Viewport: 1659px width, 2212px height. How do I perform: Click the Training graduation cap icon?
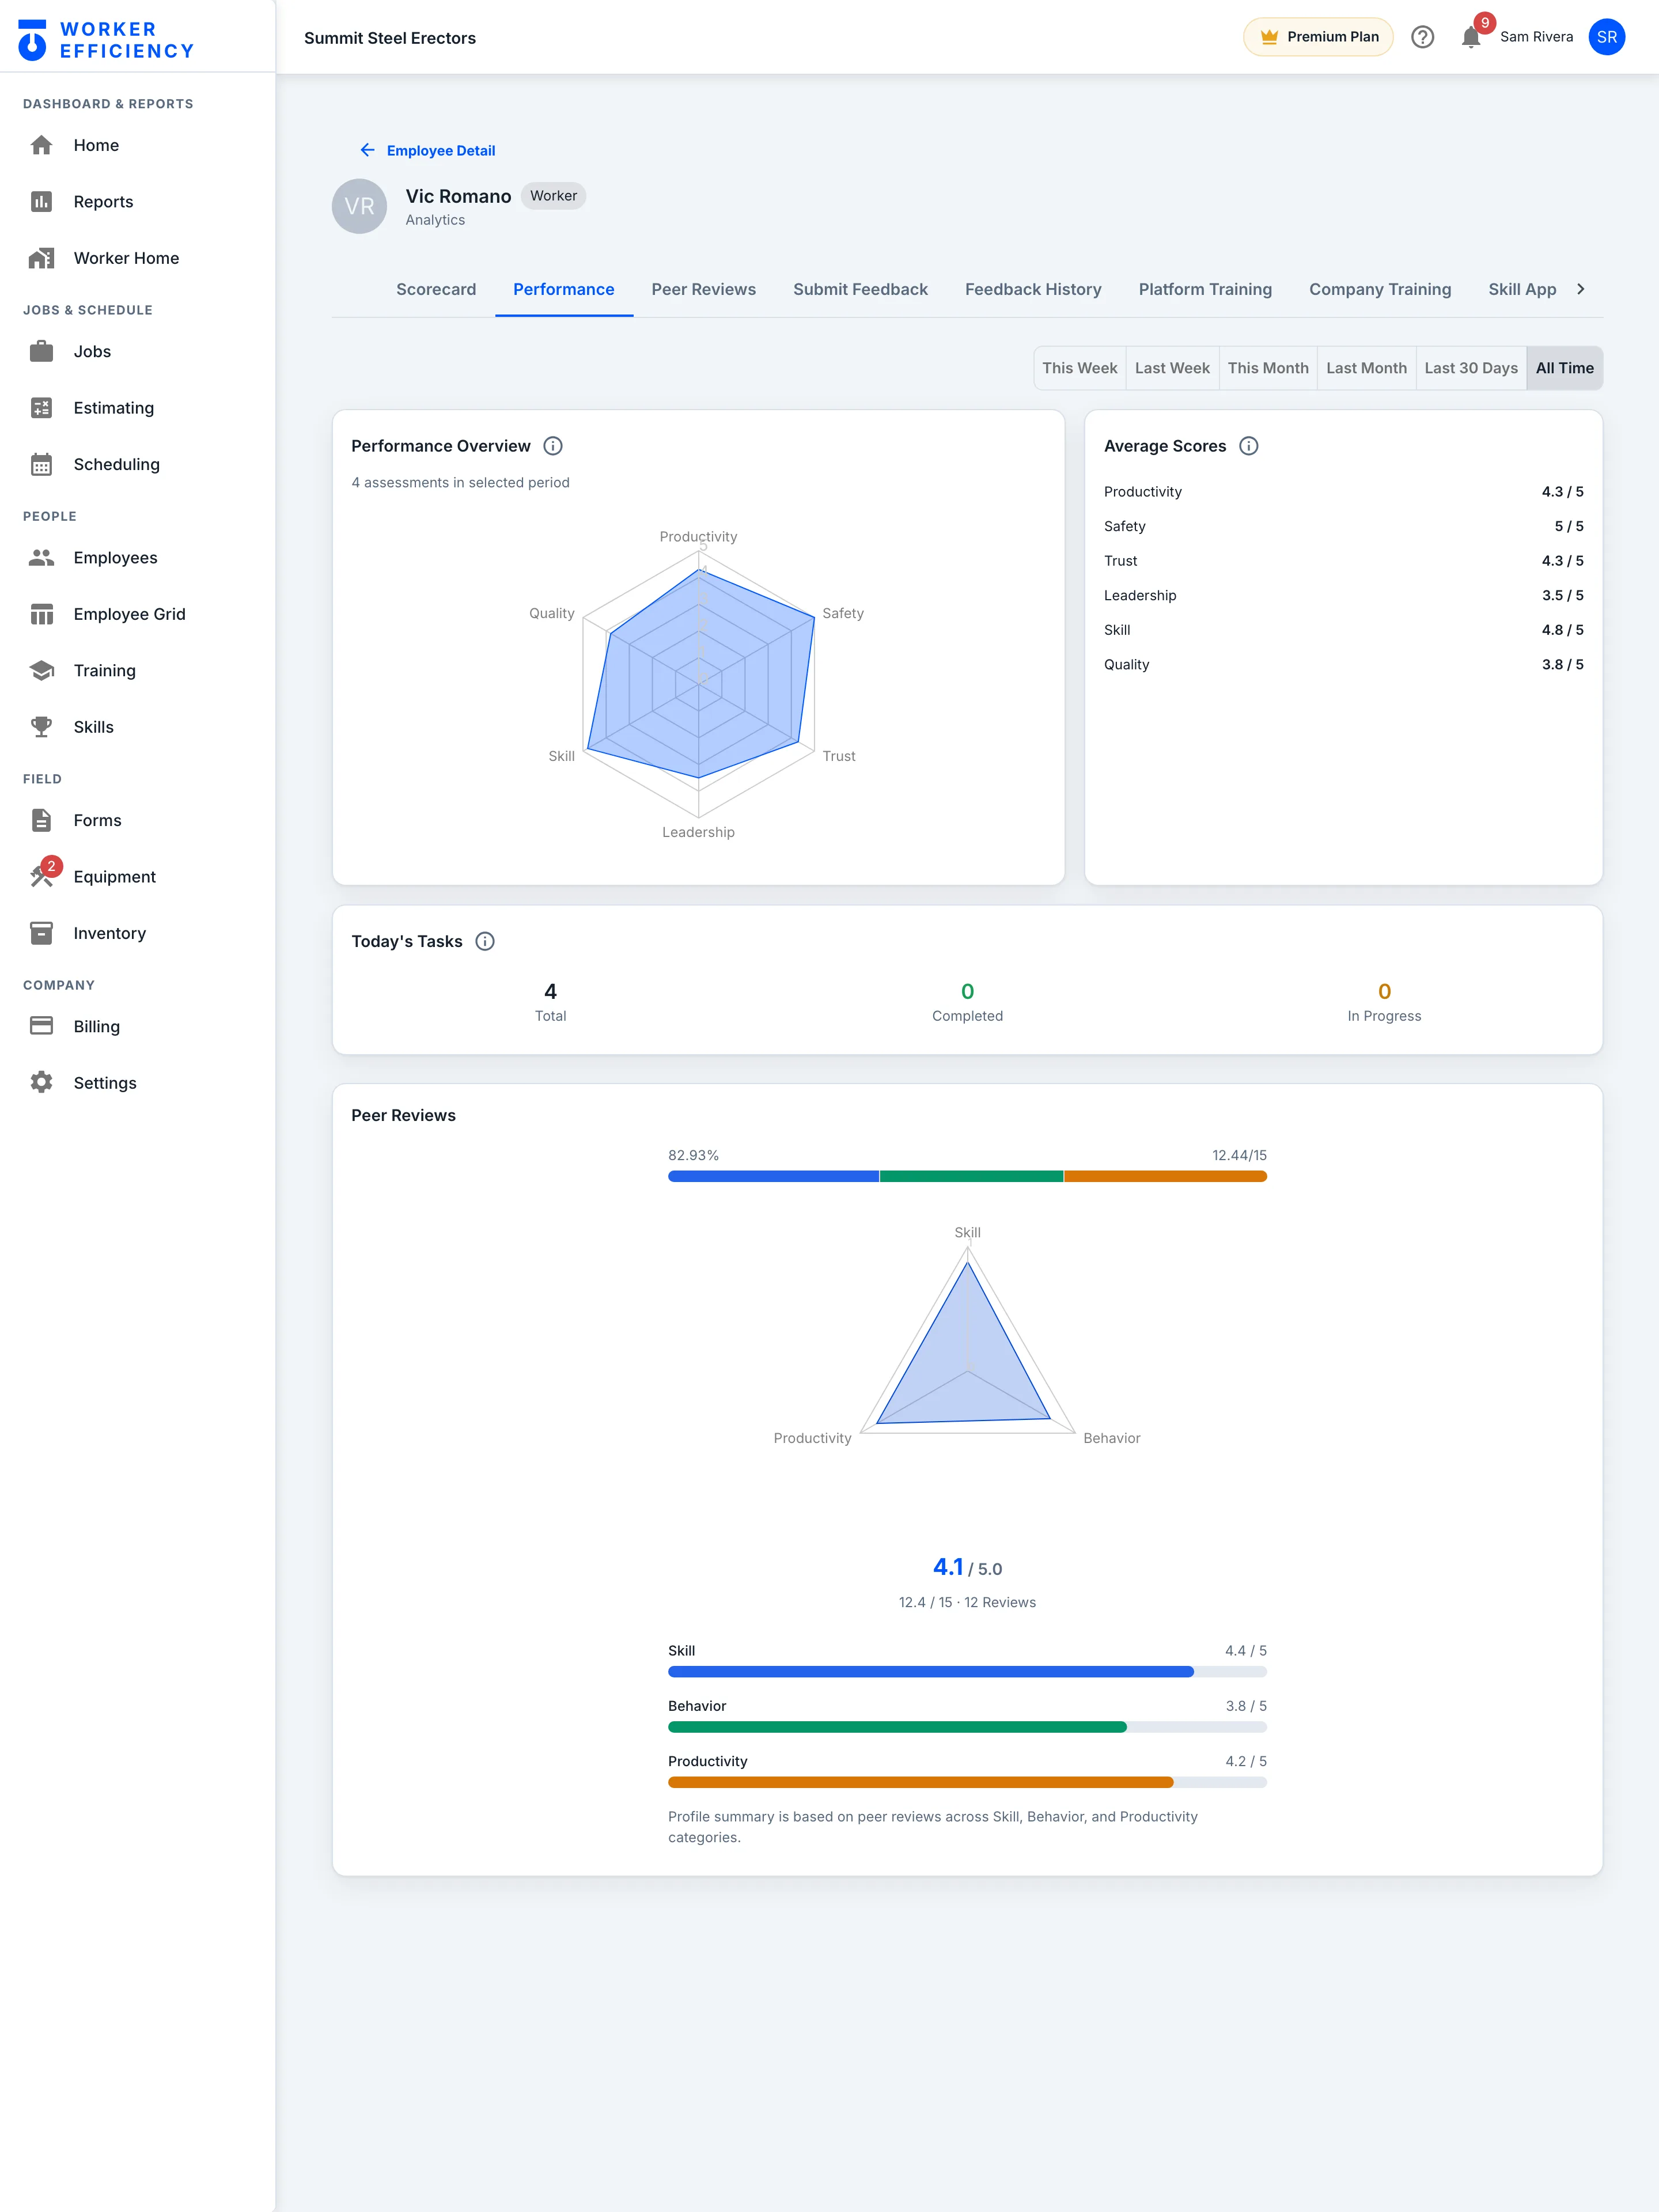click(x=41, y=670)
